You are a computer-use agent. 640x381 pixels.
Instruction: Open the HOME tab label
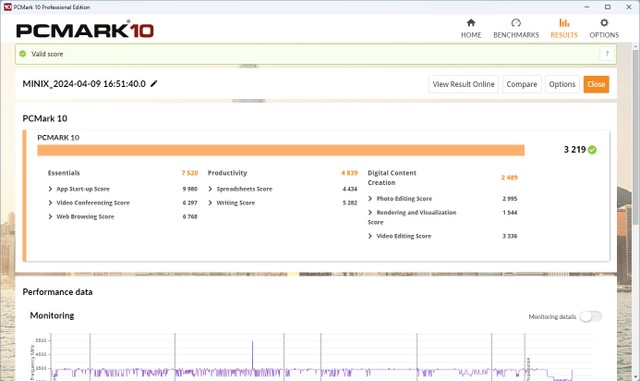pyautogui.click(x=471, y=35)
